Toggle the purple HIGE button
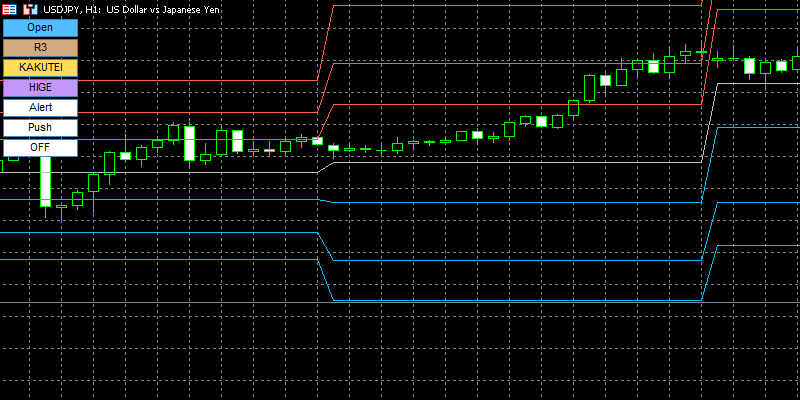Image resolution: width=800 pixels, height=400 pixels. pos(40,87)
